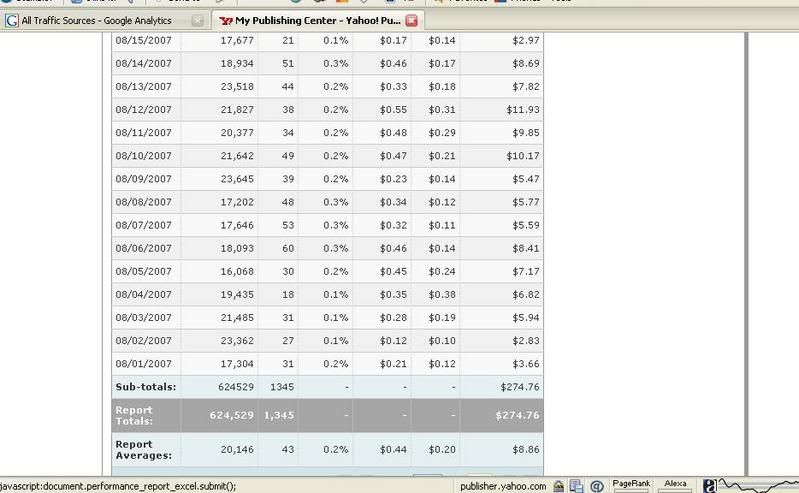Click the PageRank indicator in status bar
799x493 pixels.
(x=631, y=484)
